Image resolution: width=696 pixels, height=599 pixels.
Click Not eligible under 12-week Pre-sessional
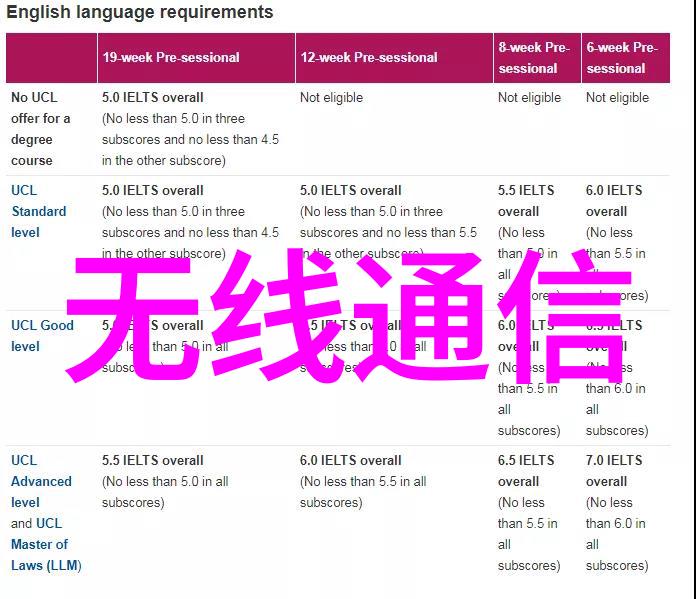[x=331, y=98]
